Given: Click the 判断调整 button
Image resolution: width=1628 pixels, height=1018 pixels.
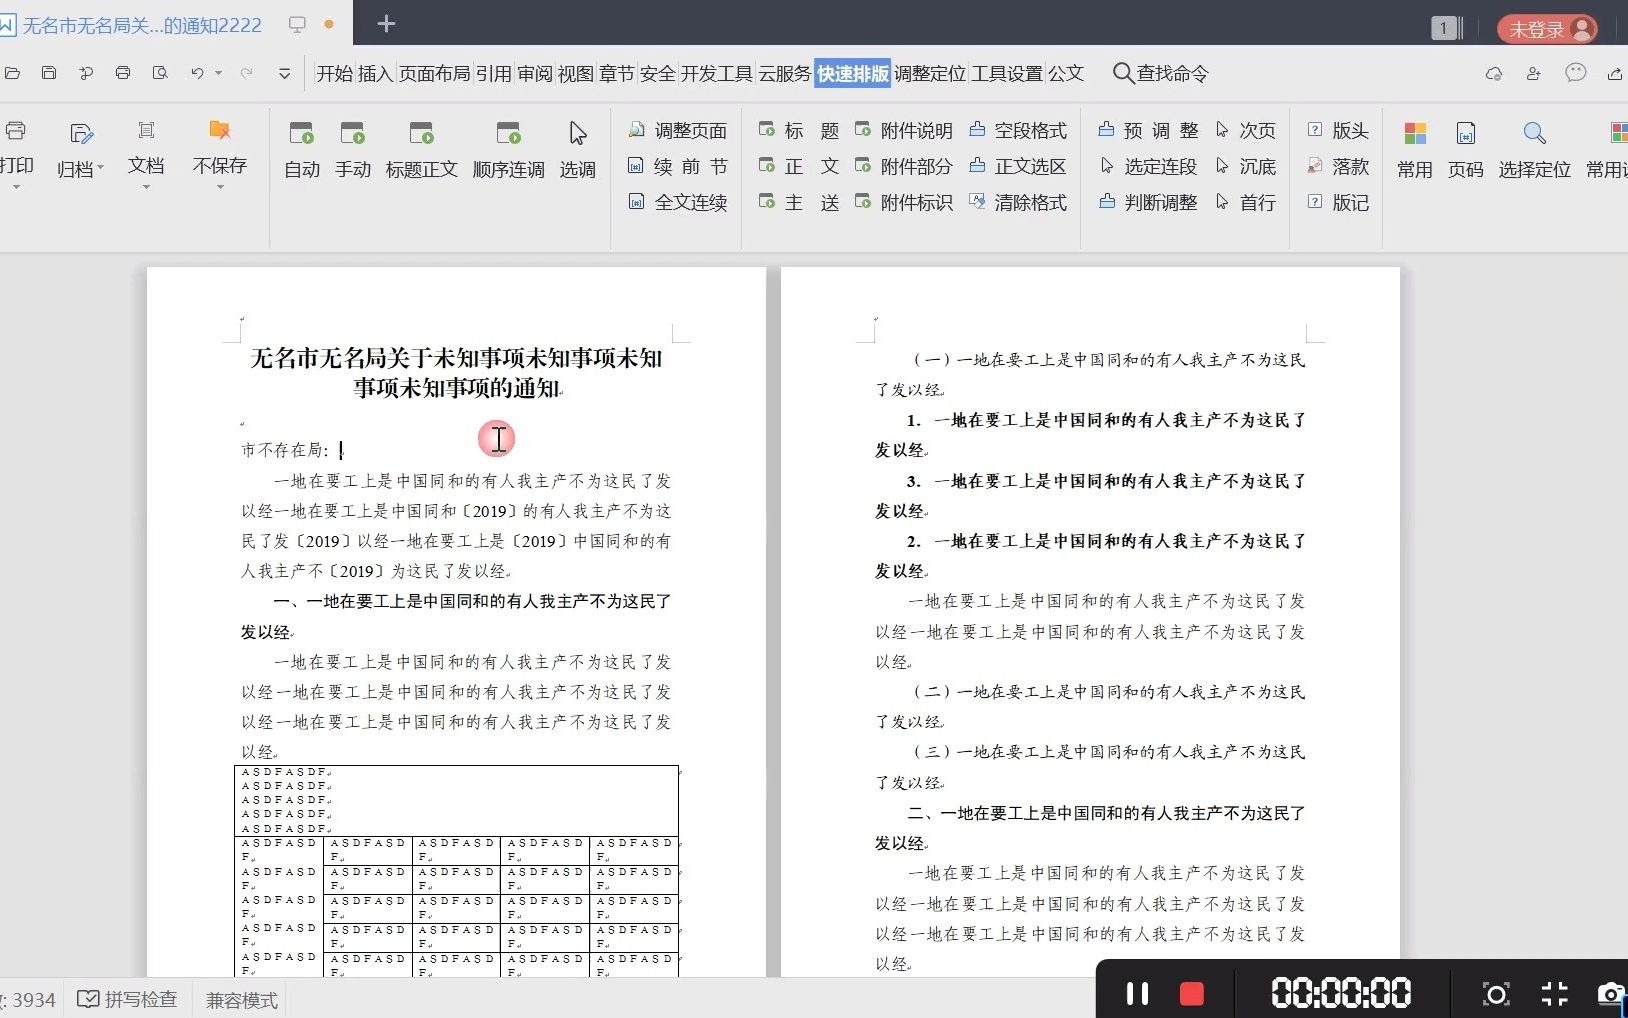Looking at the screenshot, I should (1148, 202).
